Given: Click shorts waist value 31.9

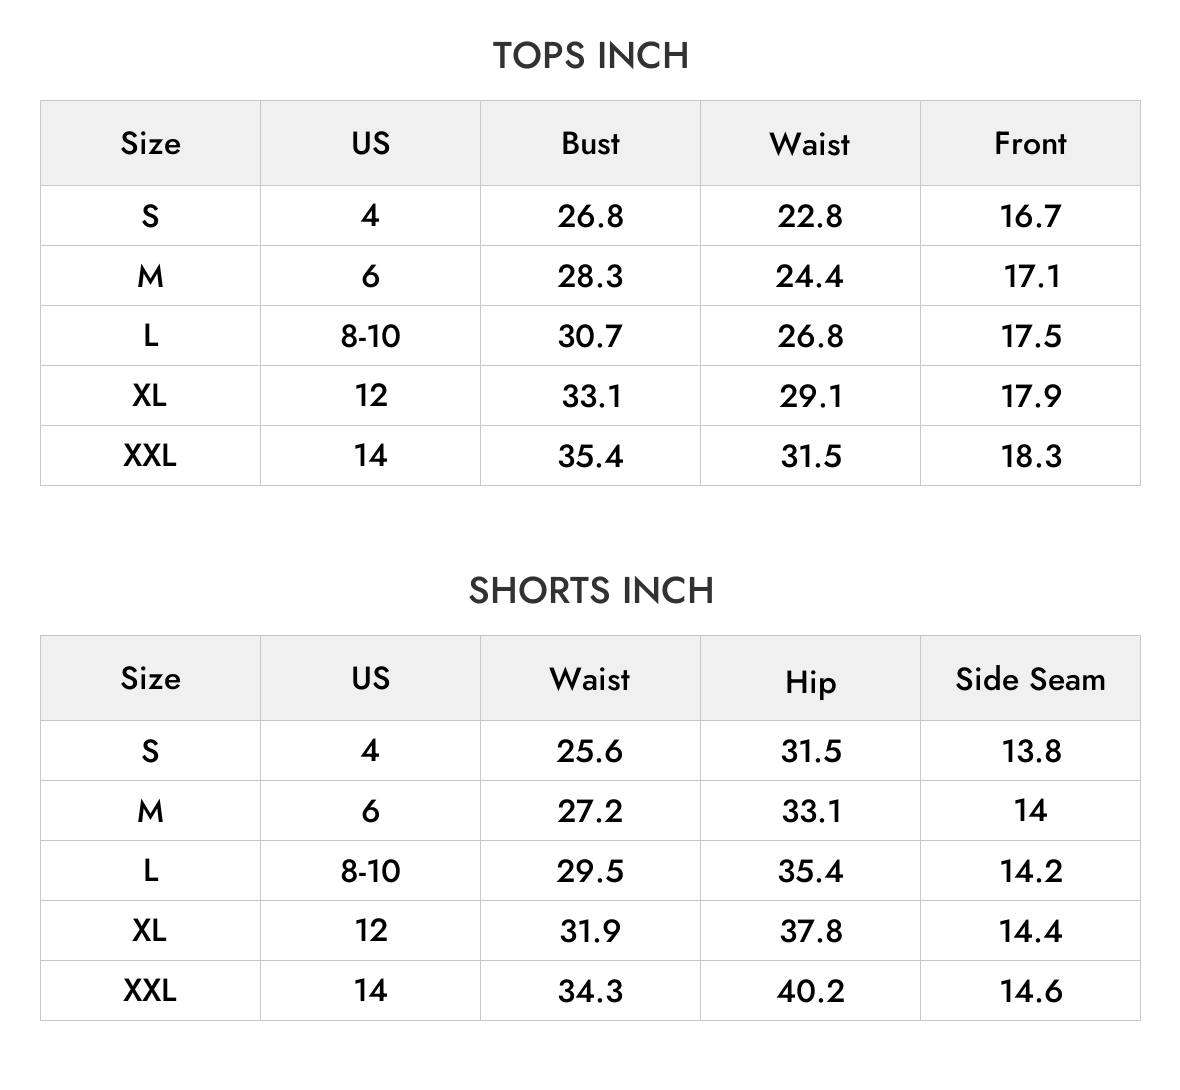Looking at the screenshot, I should coord(591,931).
